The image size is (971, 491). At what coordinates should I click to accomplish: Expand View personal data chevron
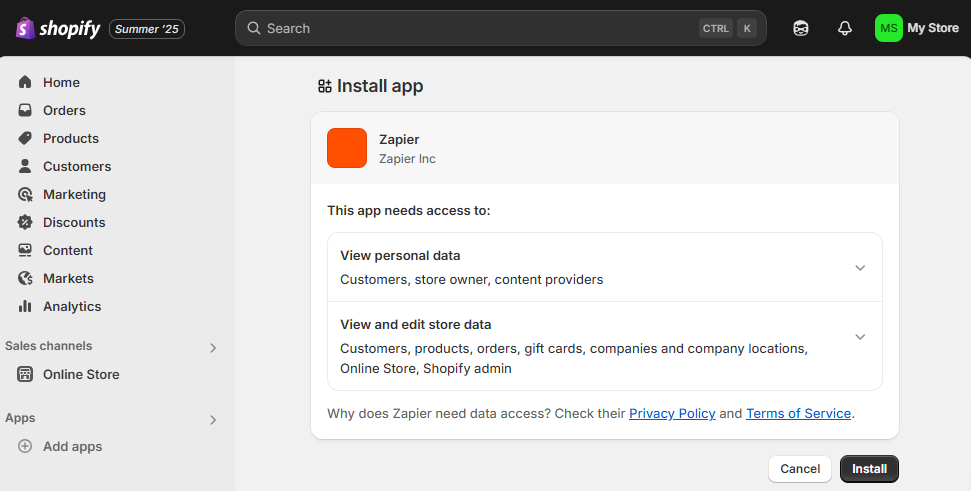860,268
